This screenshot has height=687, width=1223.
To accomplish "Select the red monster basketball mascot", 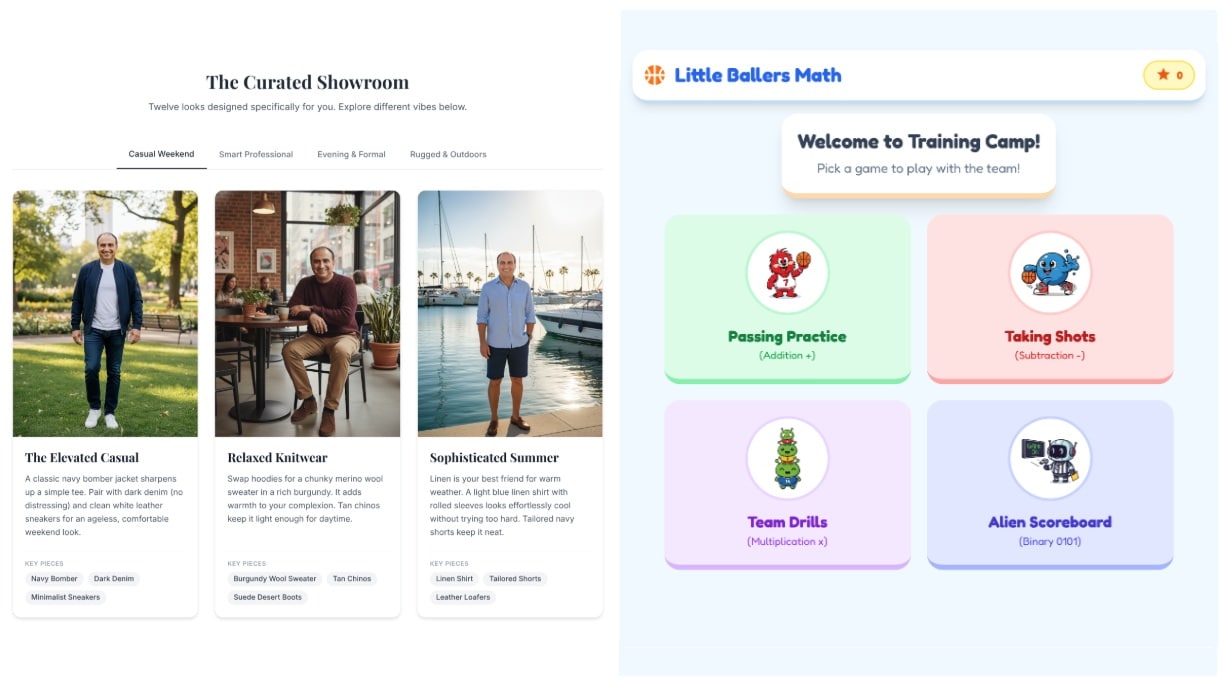I will tap(788, 273).
